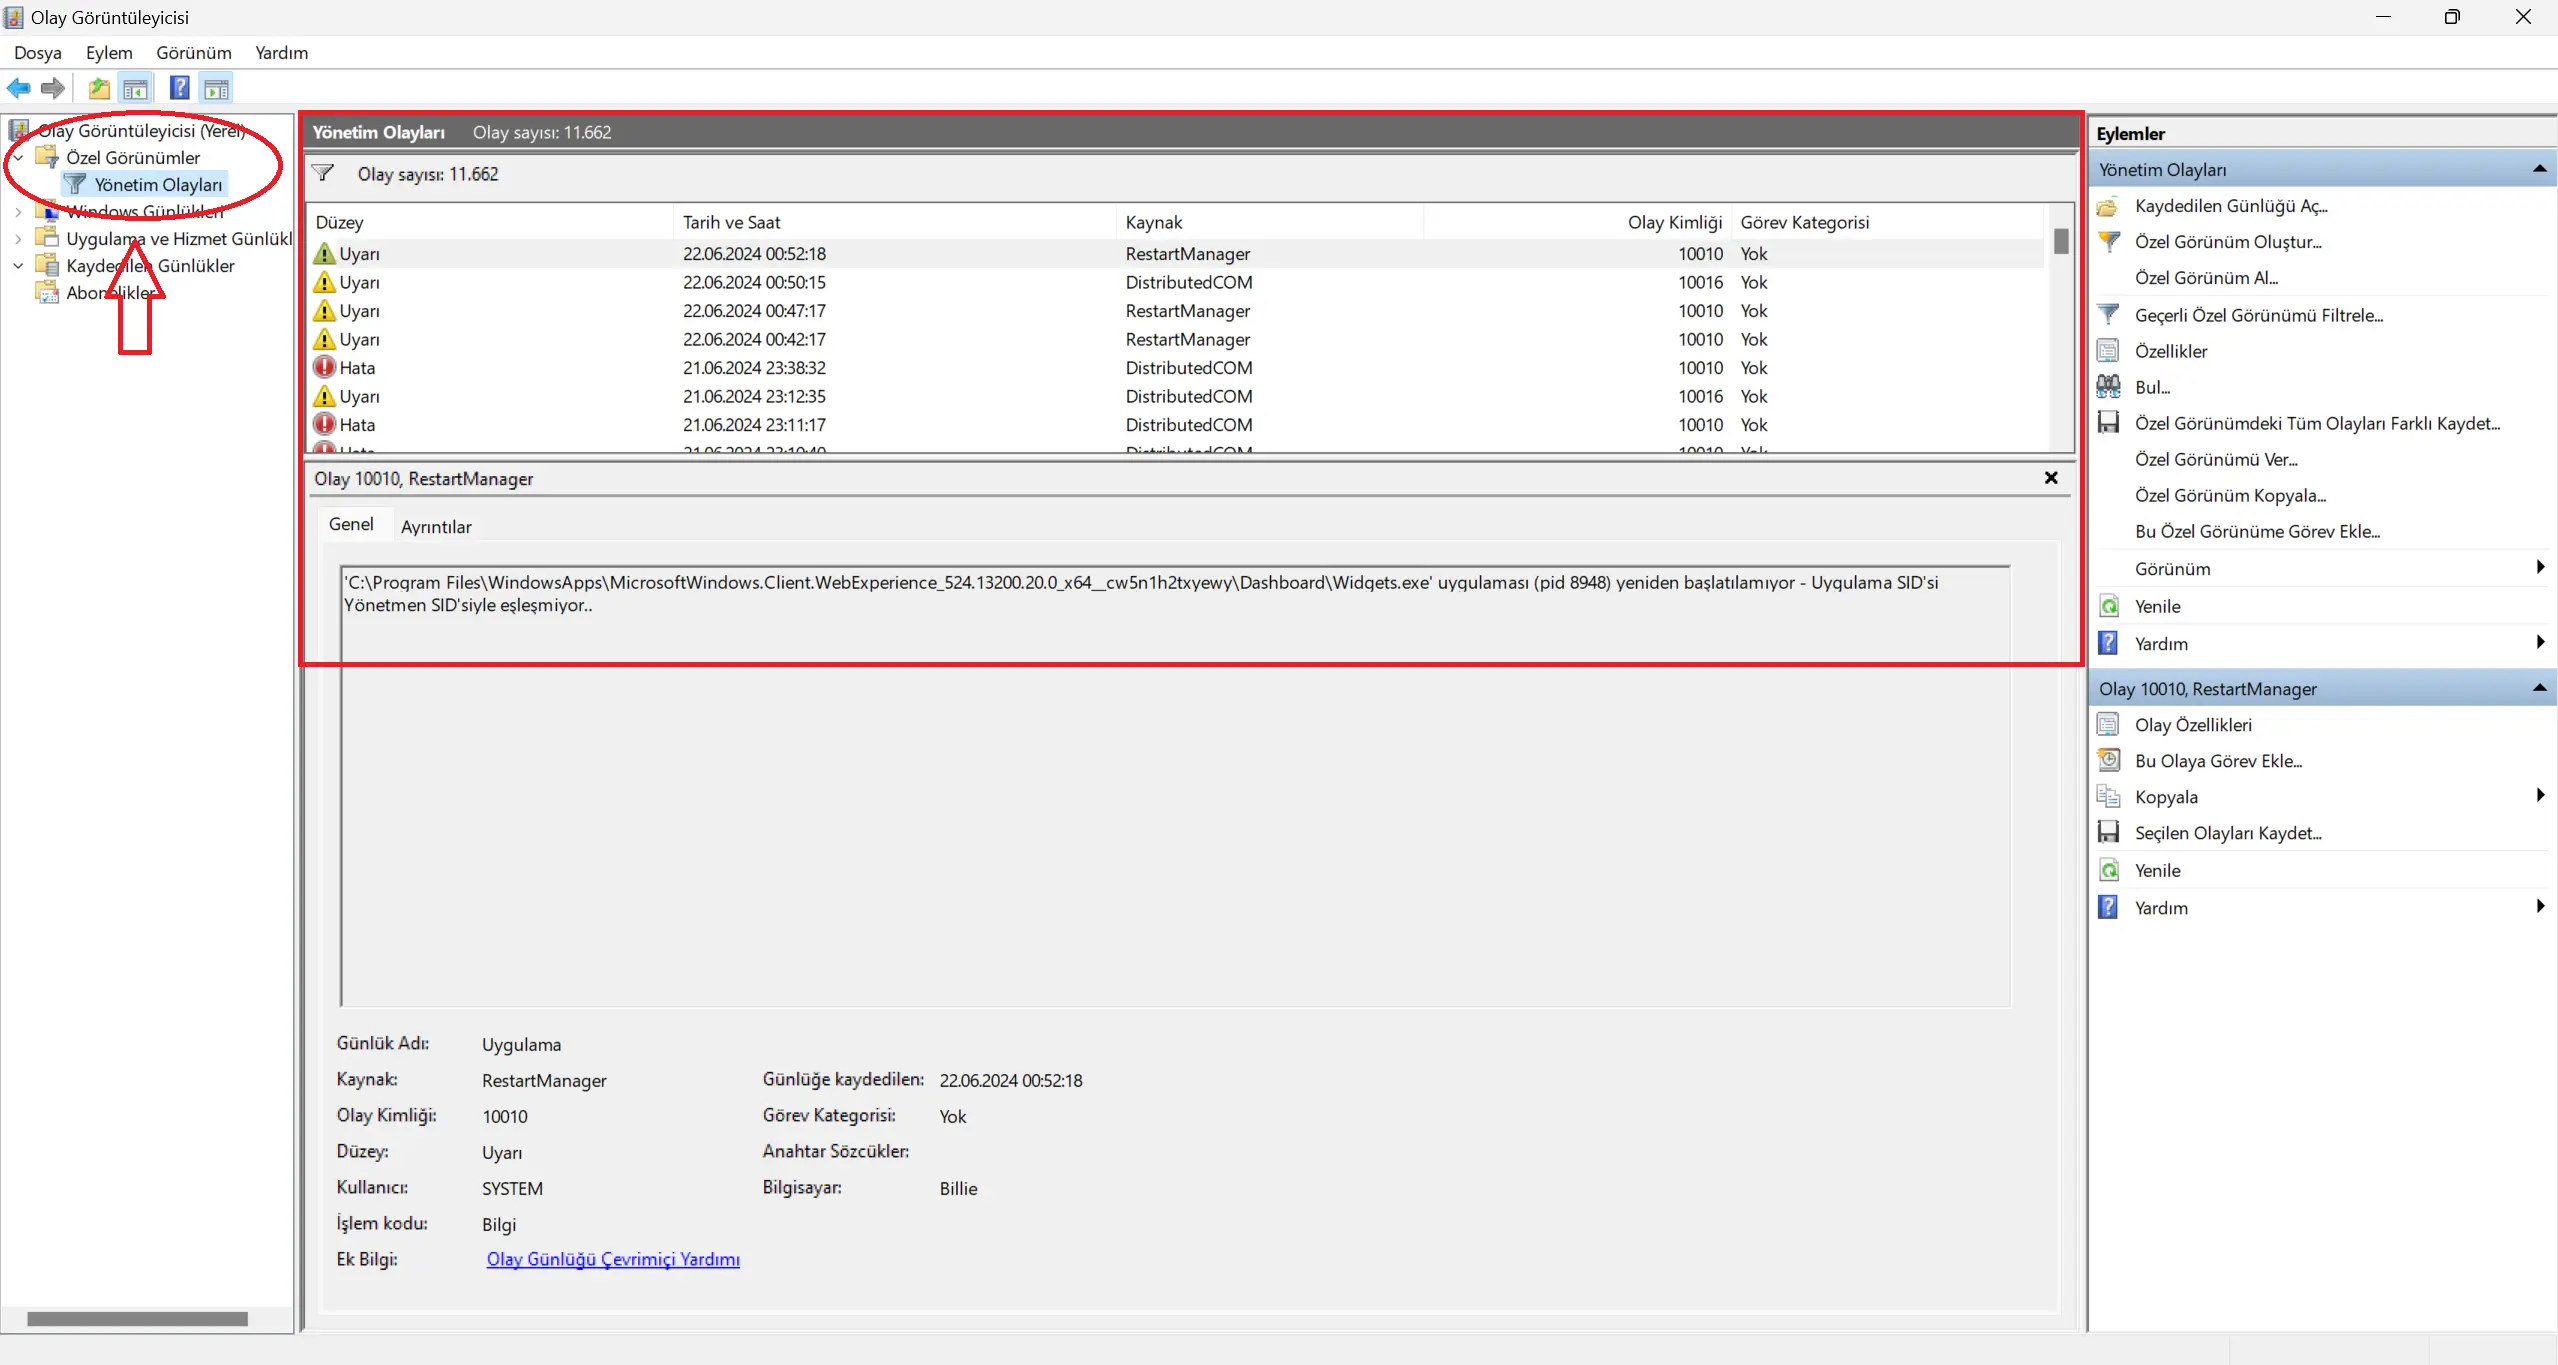Expand the Windows Günlükleri tree node
The width and height of the screenshot is (2558, 1365).
pyautogui.click(x=18, y=211)
